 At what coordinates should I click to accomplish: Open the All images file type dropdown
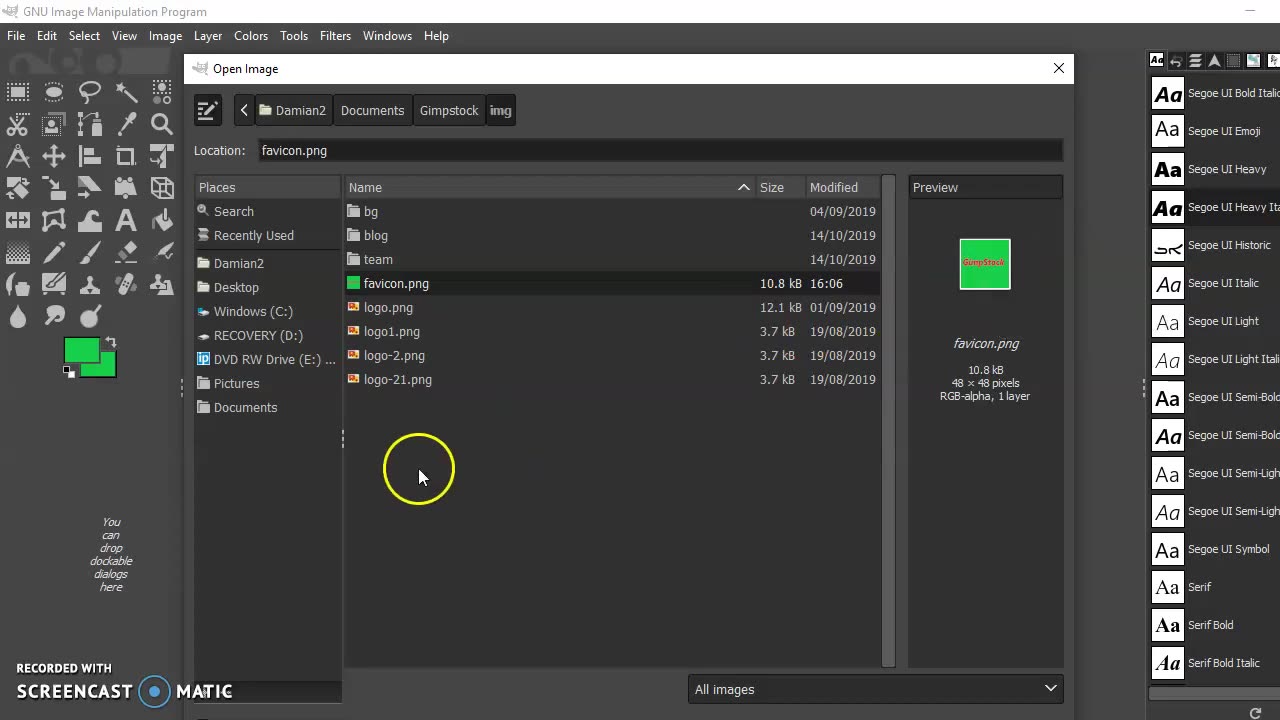pyautogui.click(x=876, y=689)
